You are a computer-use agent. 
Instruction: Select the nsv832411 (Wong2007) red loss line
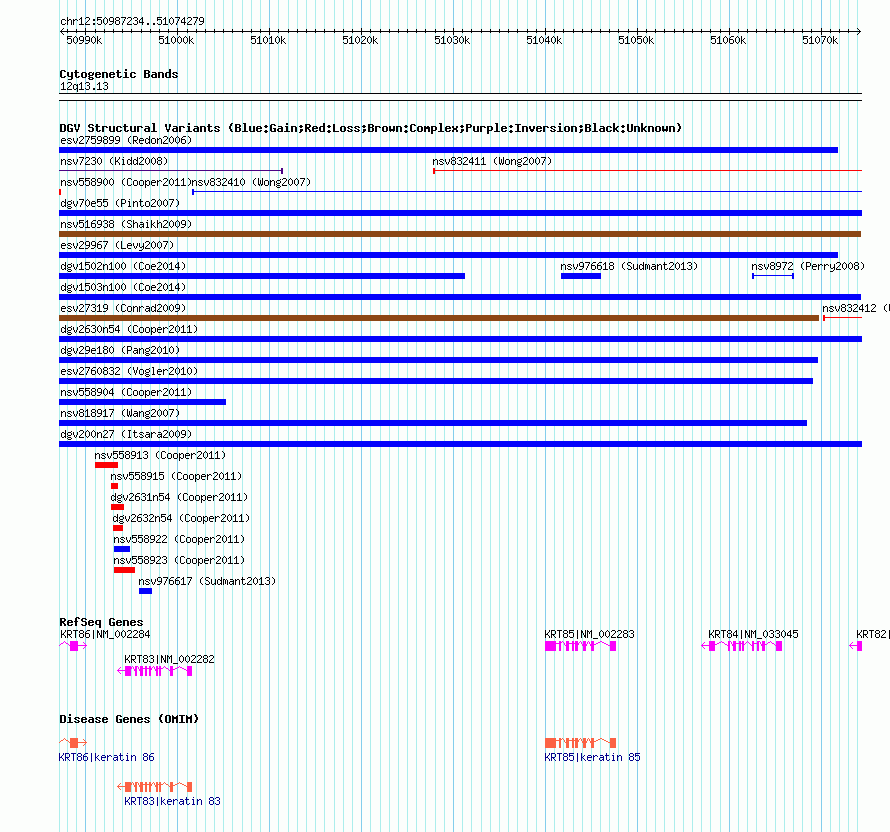pos(648,171)
